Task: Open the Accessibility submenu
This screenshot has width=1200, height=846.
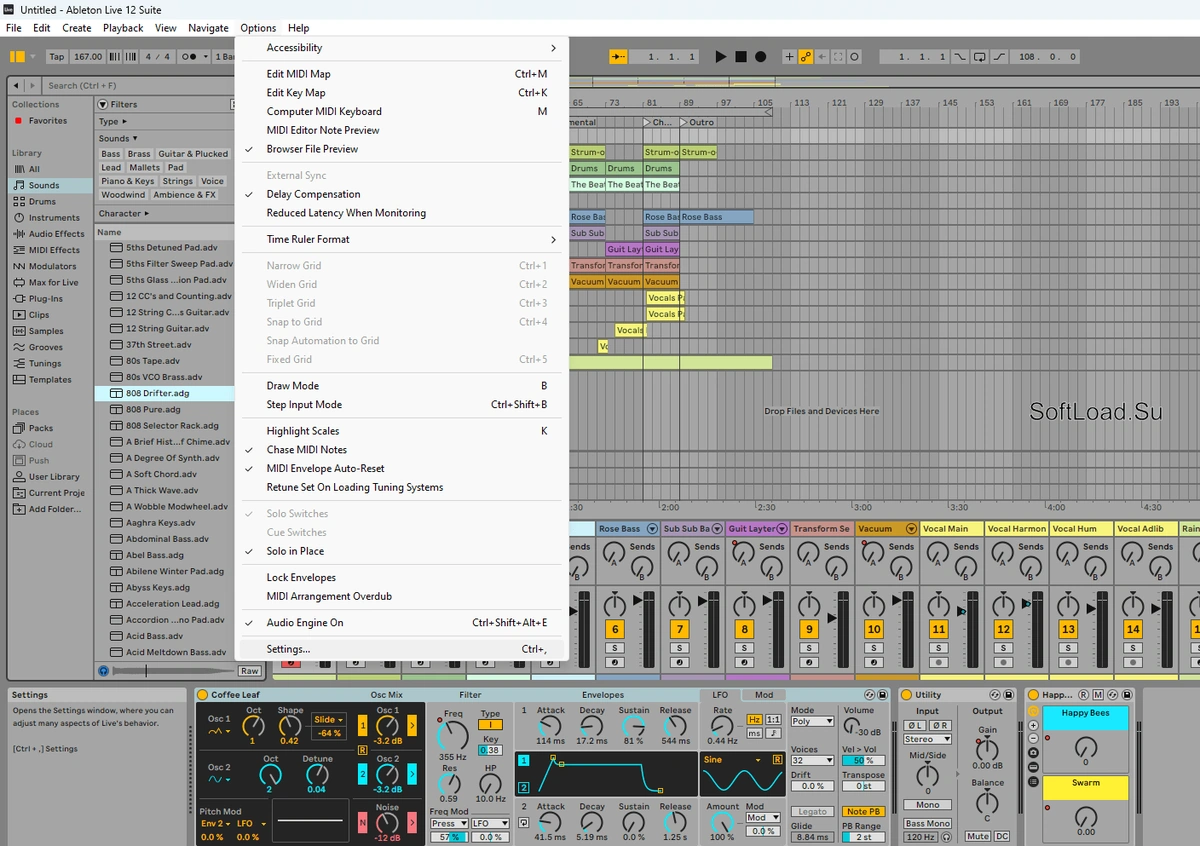Action: [x=402, y=48]
